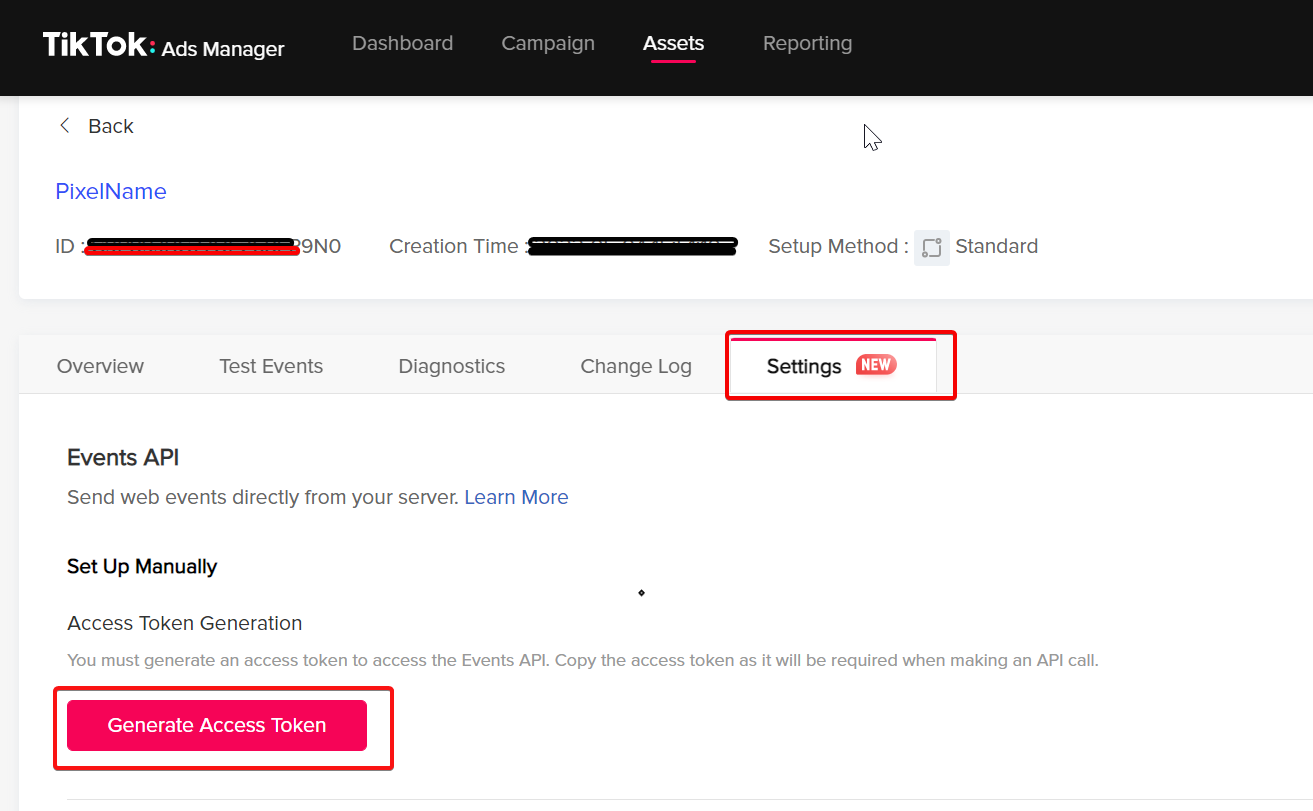The image size is (1313, 811).
Task: Switch to the Test Events tab
Action: (x=271, y=366)
